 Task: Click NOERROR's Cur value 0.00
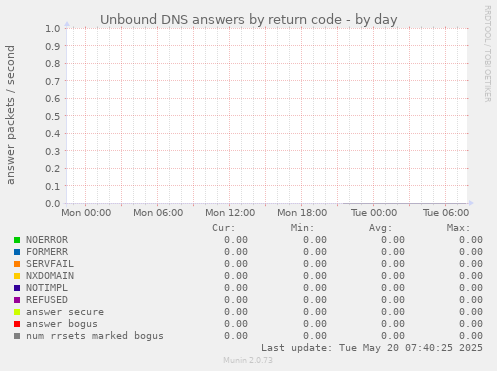(236, 240)
